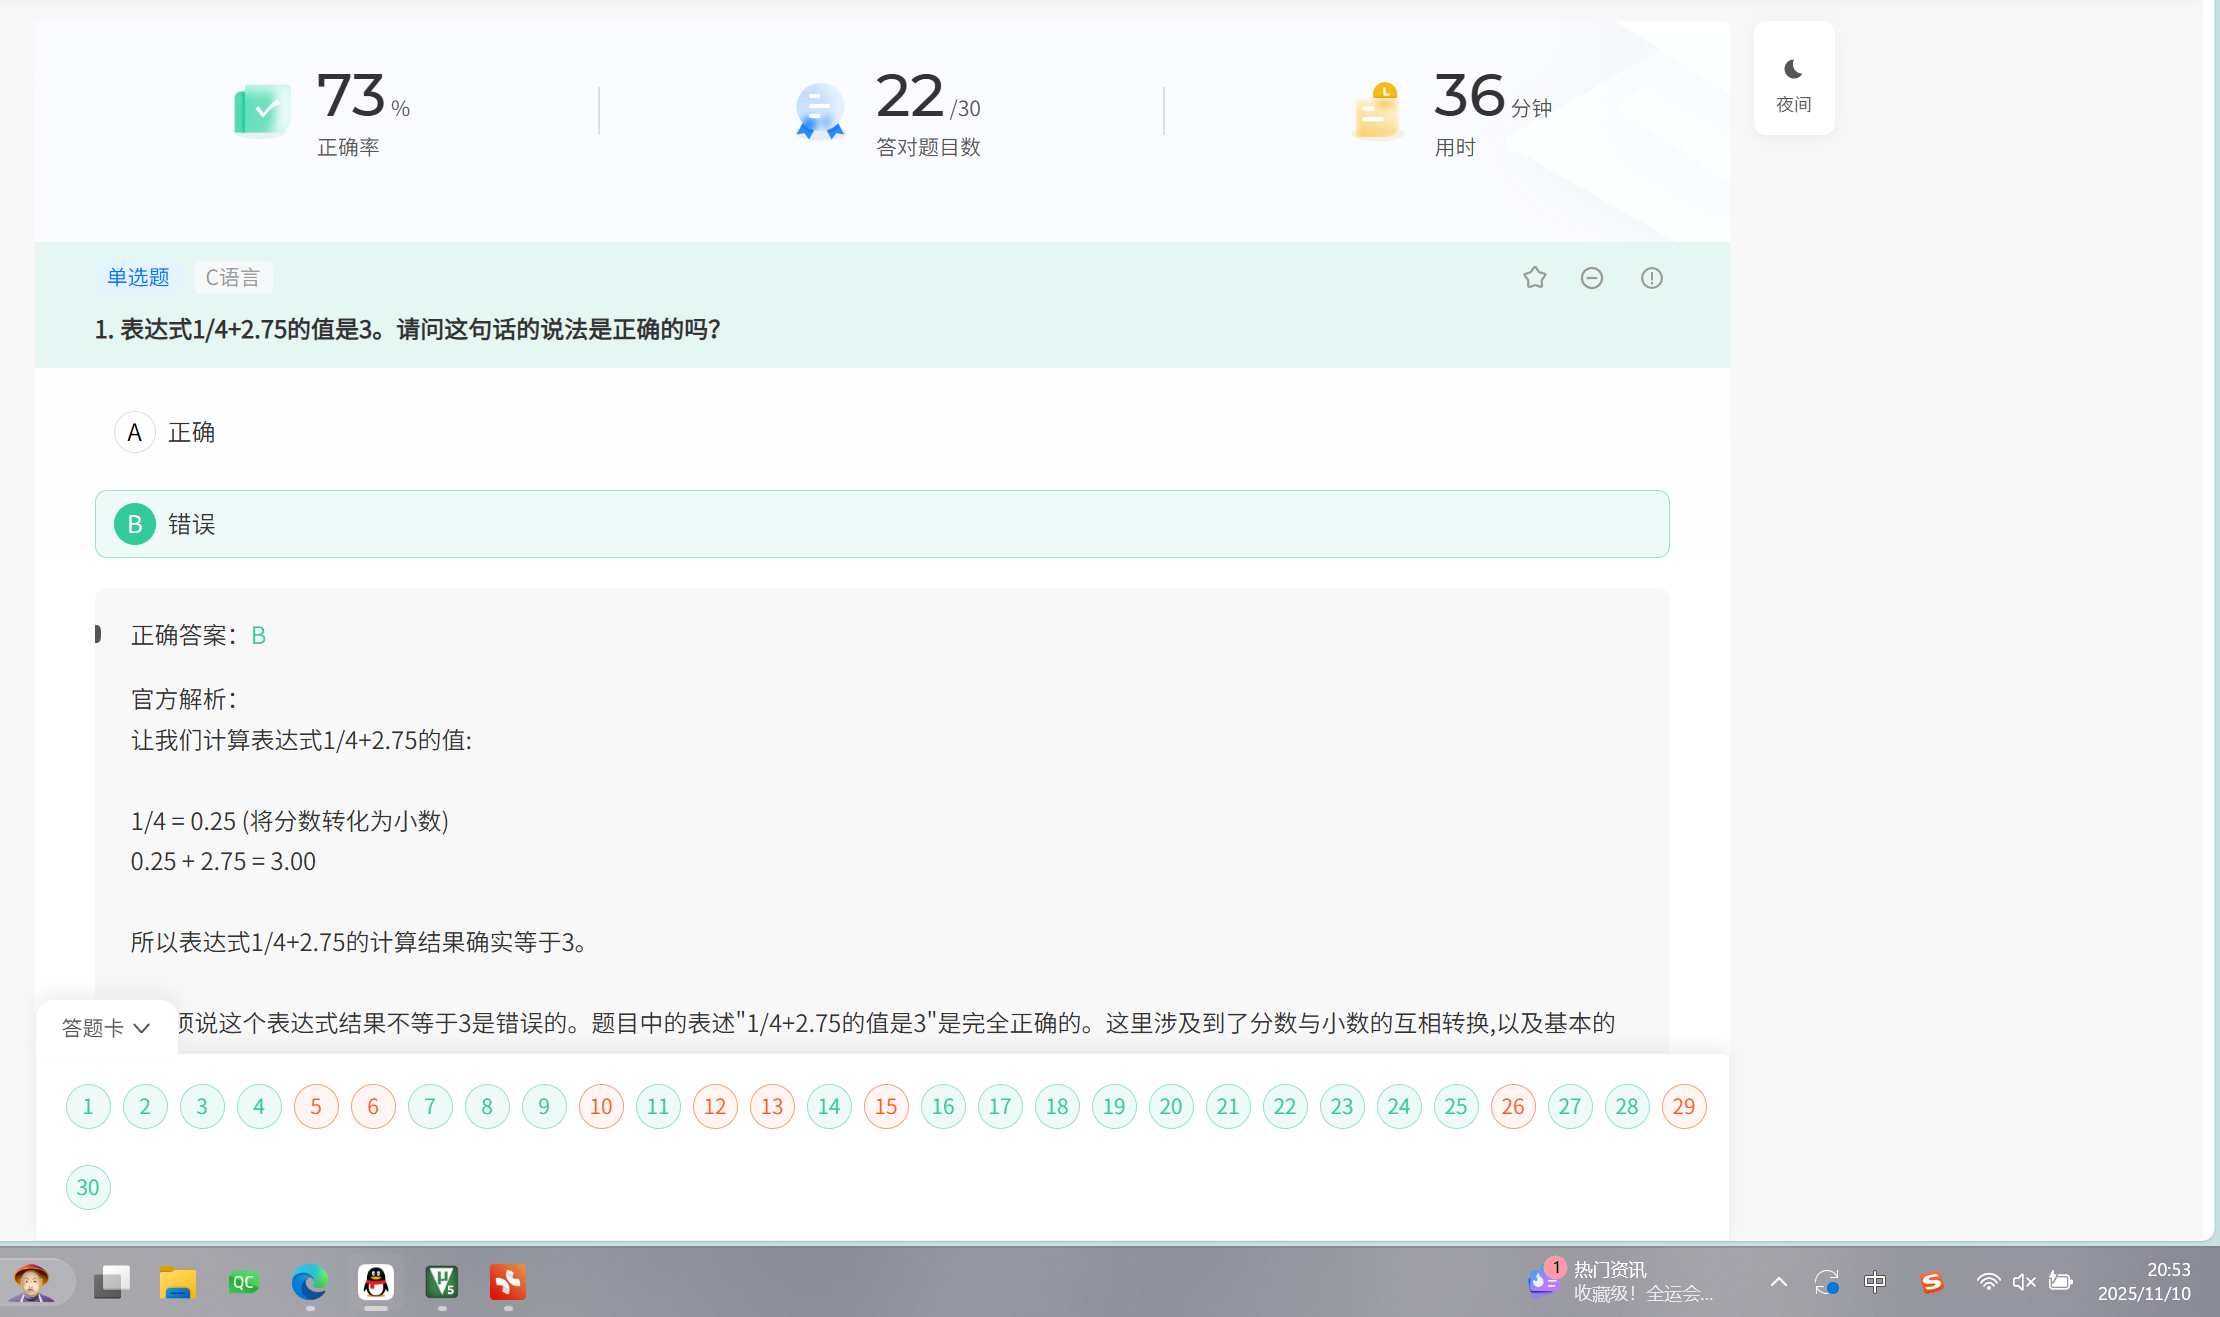Report a problem using the exclamation icon

point(1651,277)
